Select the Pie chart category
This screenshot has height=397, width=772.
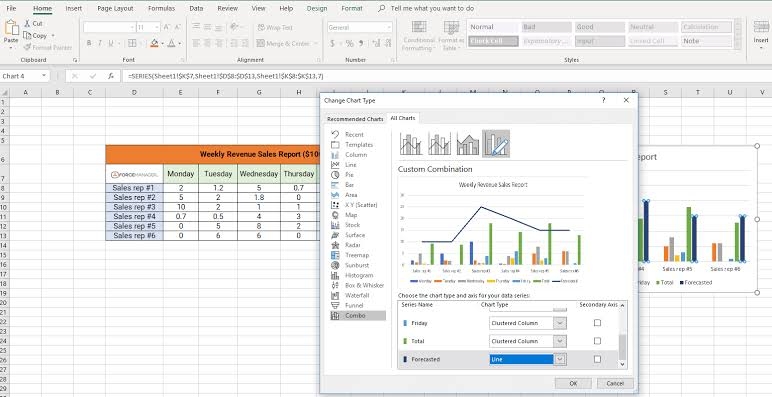[350, 175]
